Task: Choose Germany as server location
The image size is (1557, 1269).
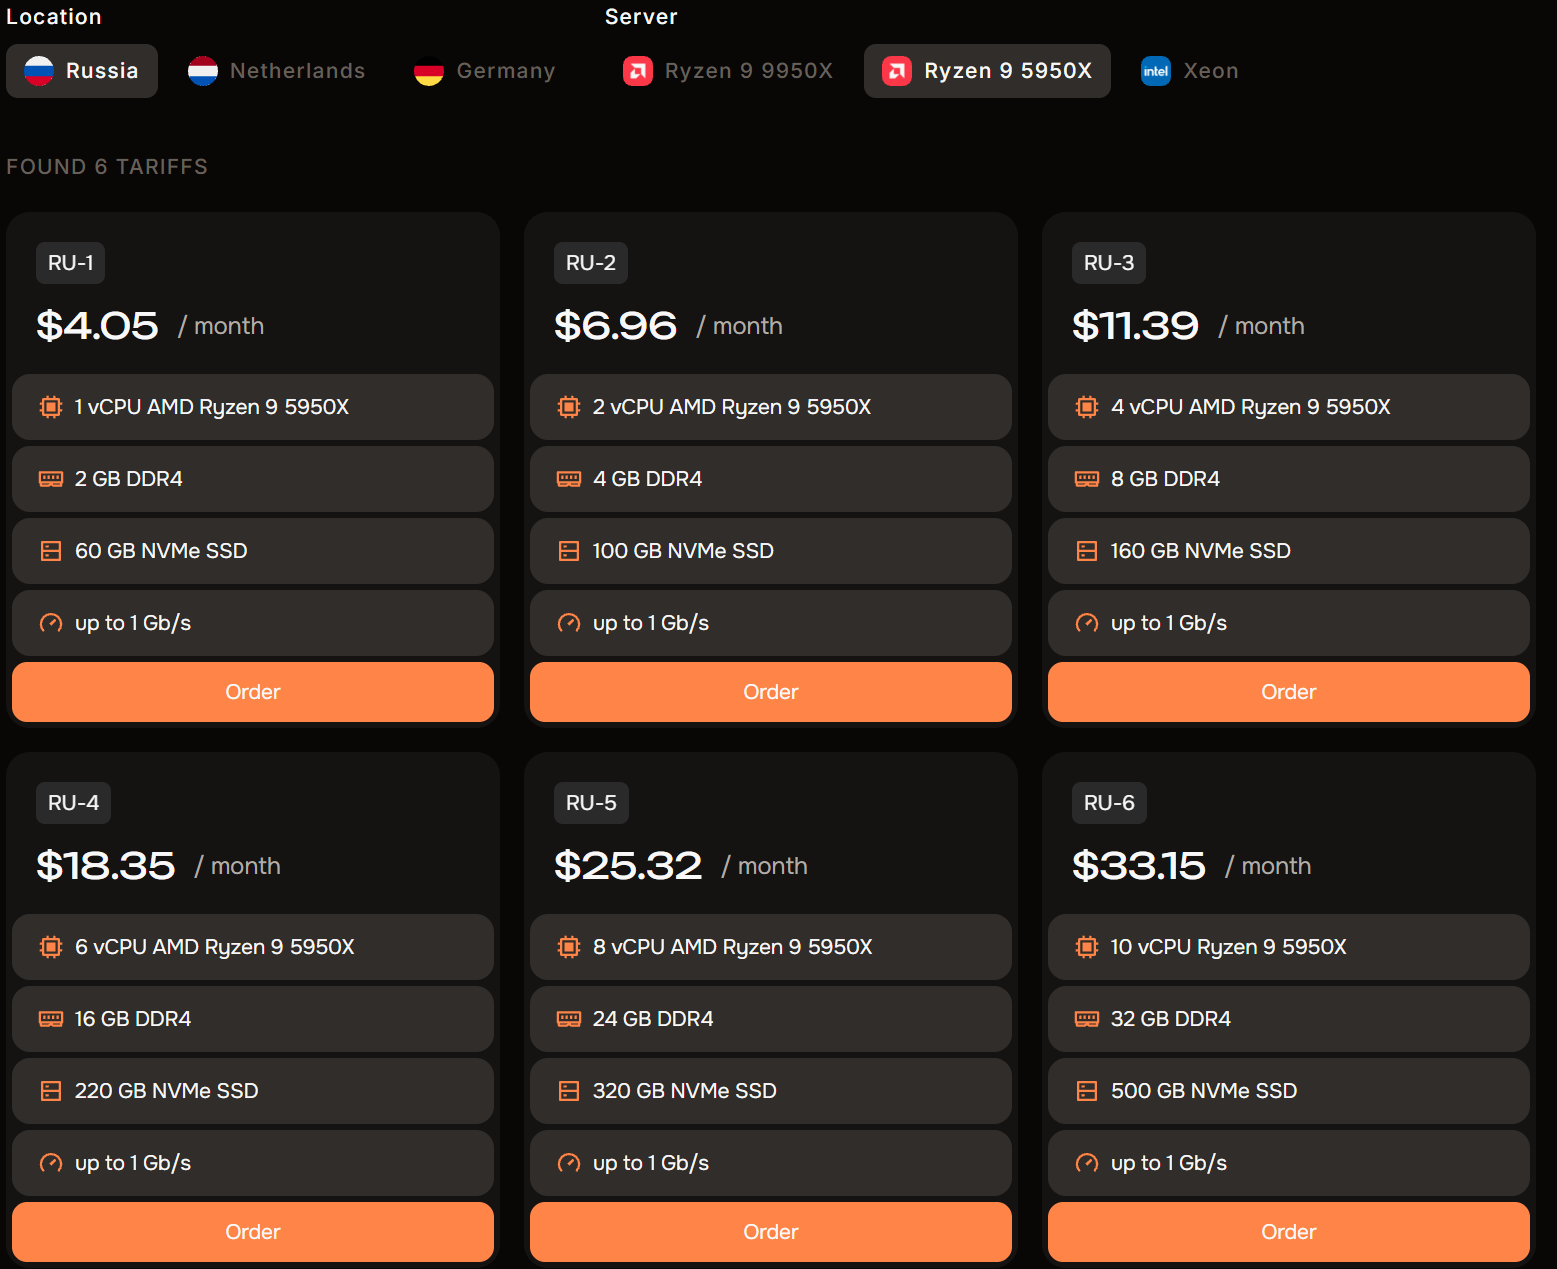Action: point(485,71)
